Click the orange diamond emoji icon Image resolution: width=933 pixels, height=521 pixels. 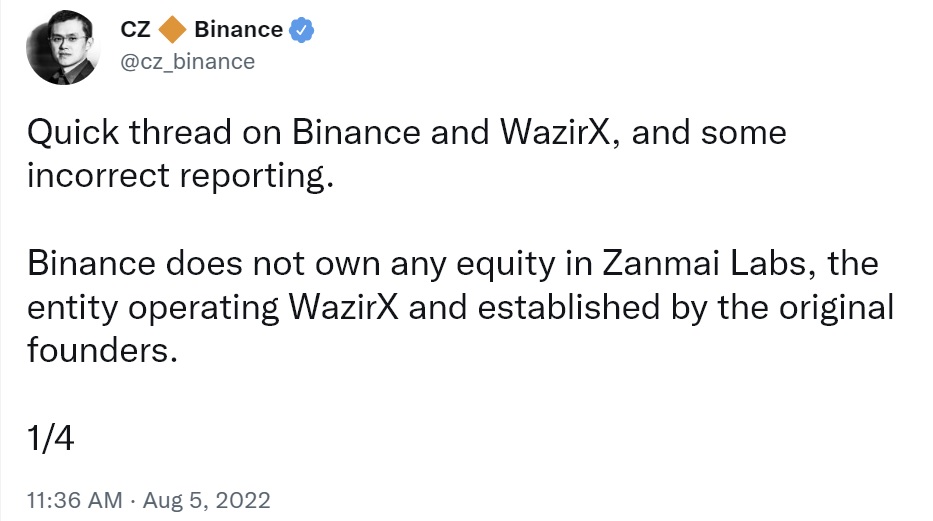[173, 30]
